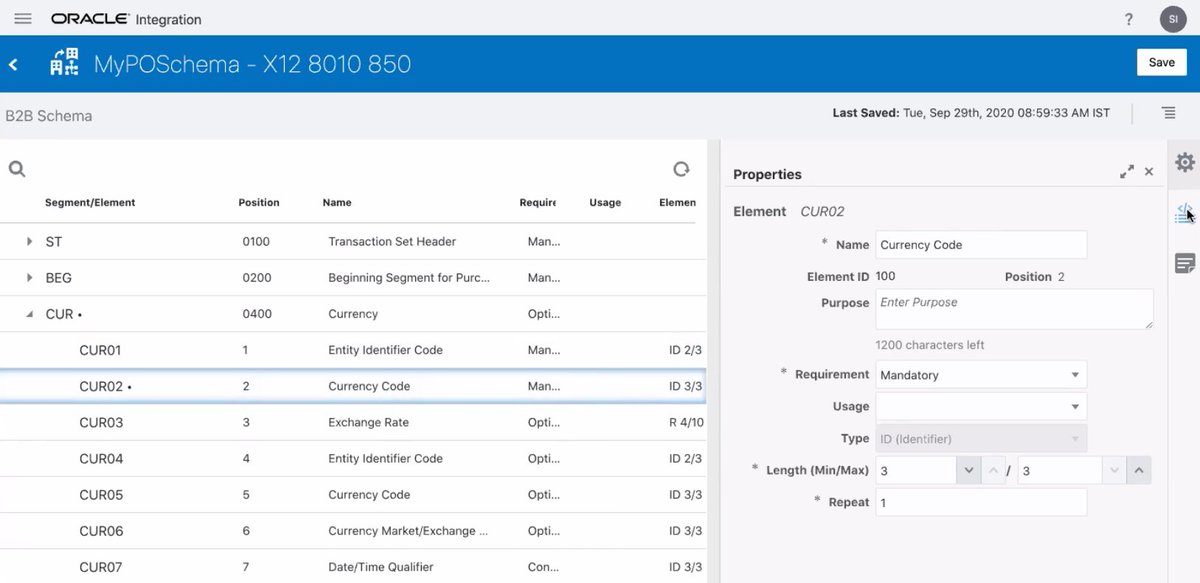Open the Requirement dropdown
The image size is (1200, 583).
coord(981,375)
